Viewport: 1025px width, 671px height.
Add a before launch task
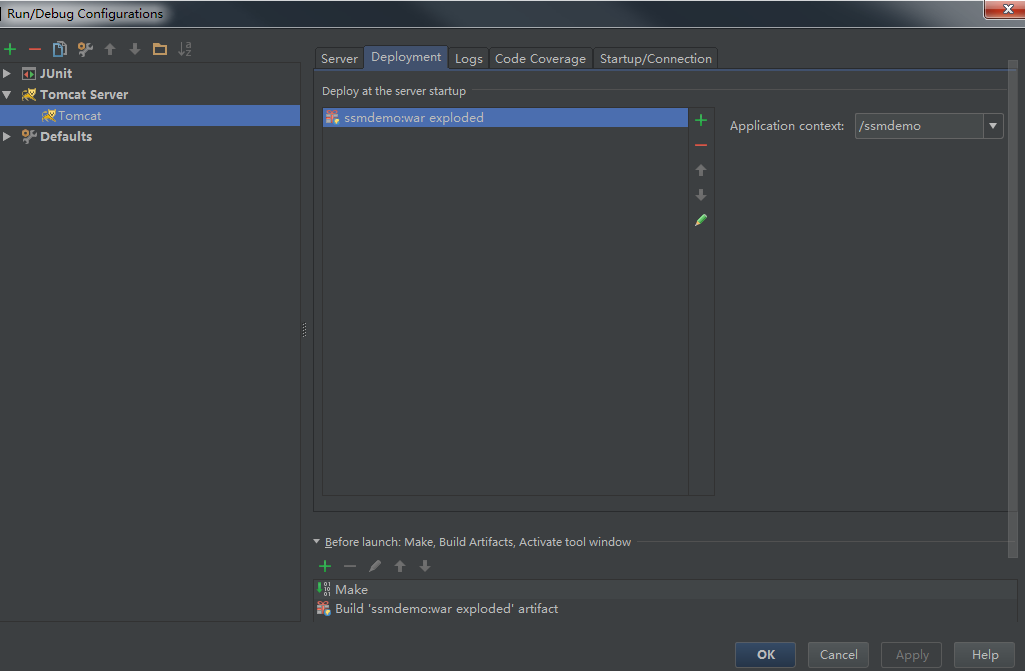[x=325, y=566]
